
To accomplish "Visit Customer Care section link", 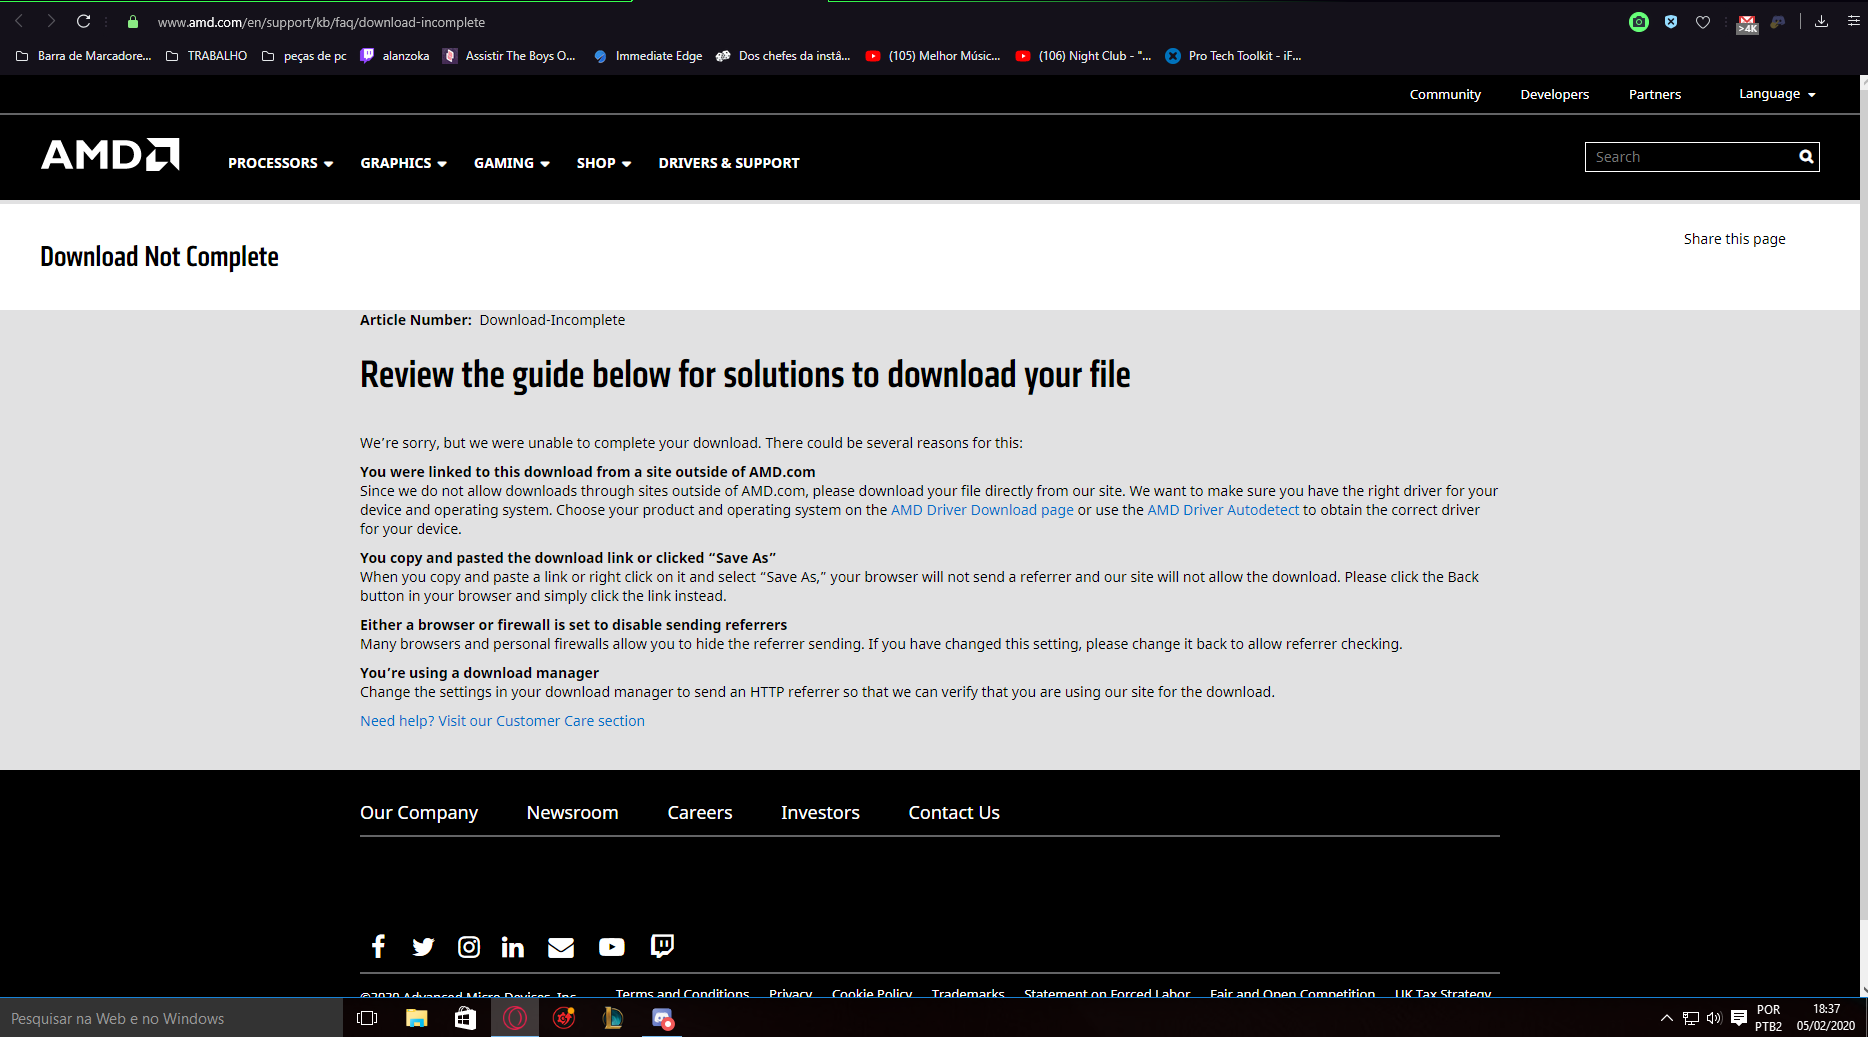I will pos(502,721).
